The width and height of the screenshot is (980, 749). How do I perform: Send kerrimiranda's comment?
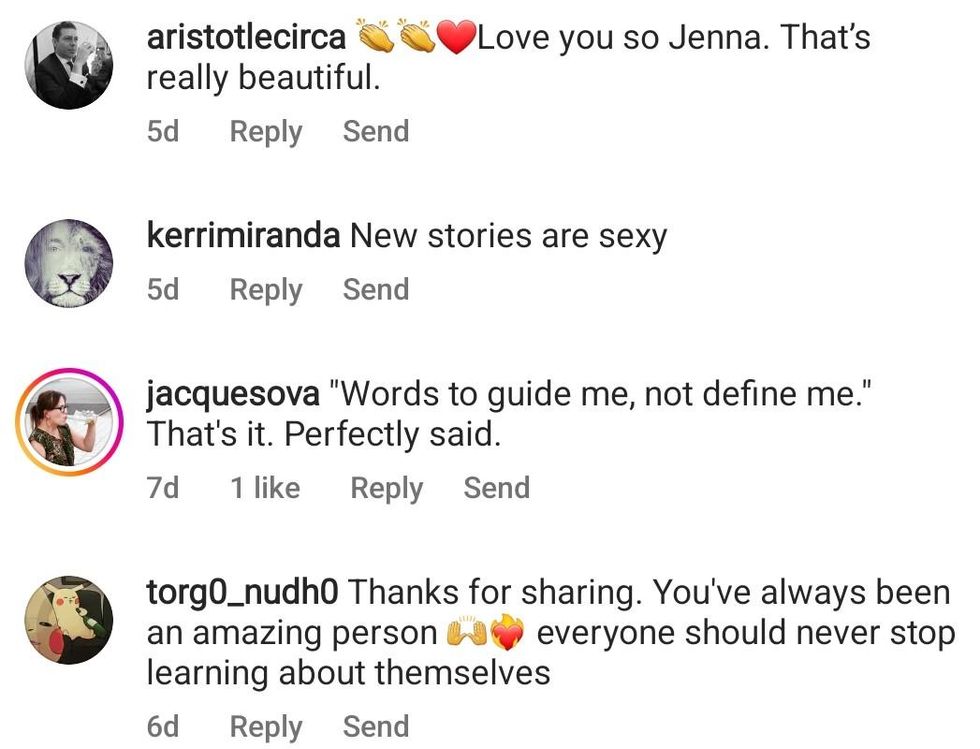tap(376, 289)
